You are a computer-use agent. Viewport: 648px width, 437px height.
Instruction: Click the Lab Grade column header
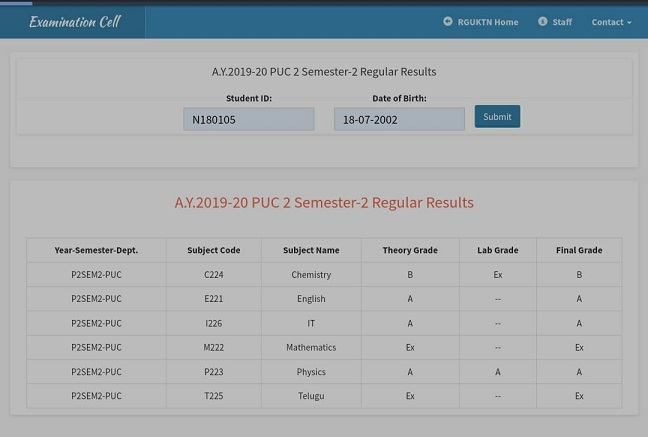498,250
